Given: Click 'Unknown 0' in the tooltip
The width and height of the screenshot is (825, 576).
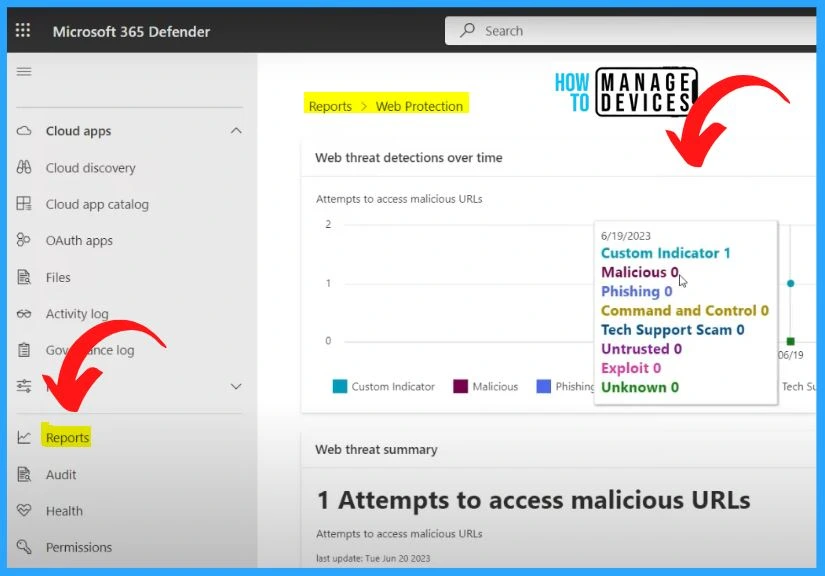Looking at the screenshot, I should pyautogui.click(x=640, y=387).
